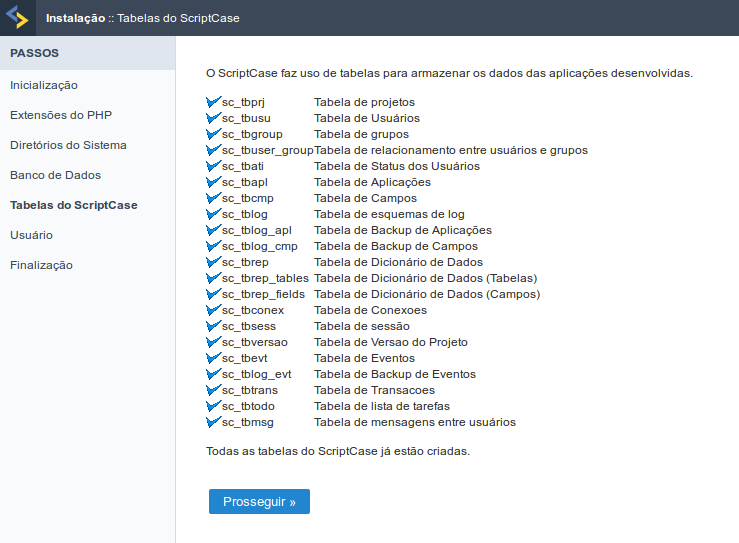Click 'Tabela de projetos' description
The width and height of the screenshot is (739, 543).
point(364,102)
